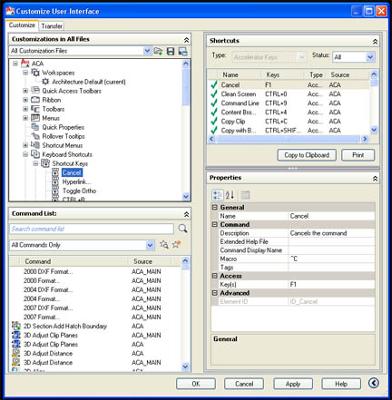The width and height of the screenshot is (392, 400).
Task: Click shortcuts list horizontal scrollbar right arrow
Action: click(x=365, y=139)
